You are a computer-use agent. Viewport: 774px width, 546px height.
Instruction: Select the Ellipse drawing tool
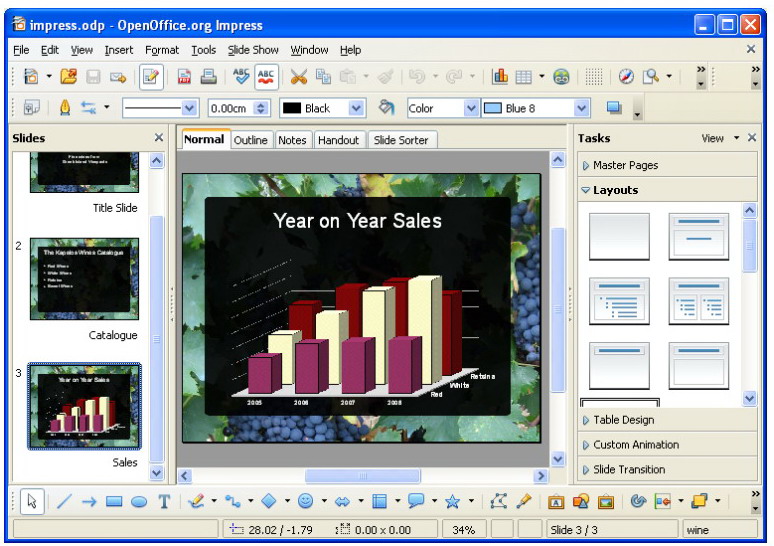(x=139, y=502)
